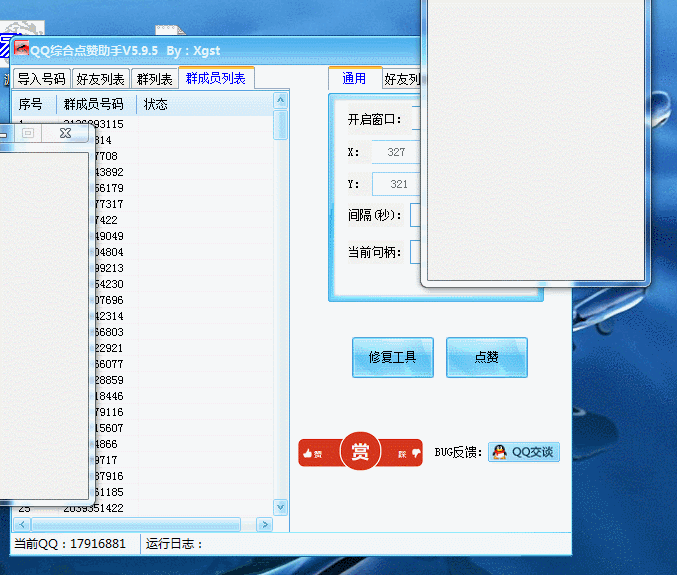Click the app icon in title bar
Image resolution: width=677 pixels, height=575 pixels.
(x=21, y=48)
